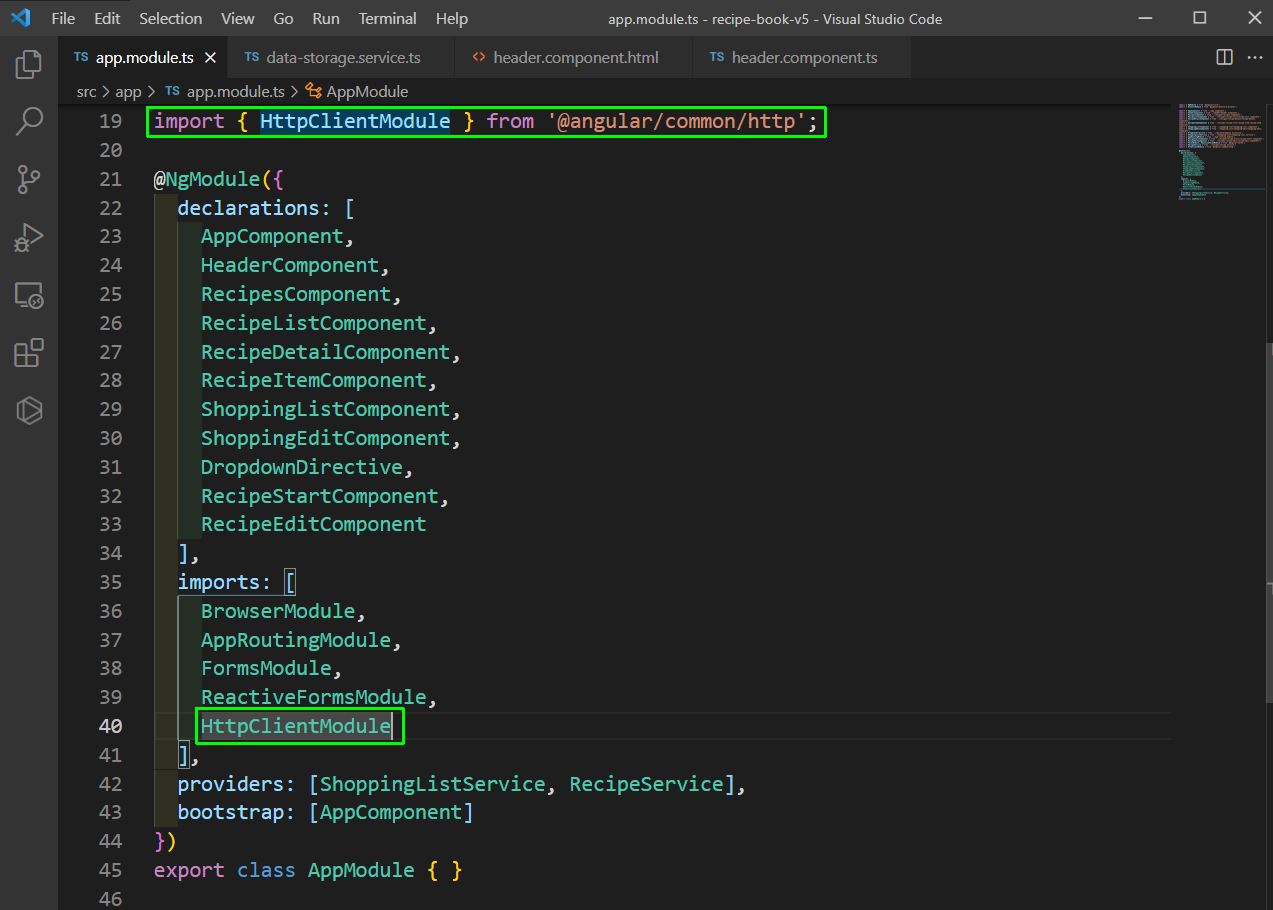Open the Edit menu

(x=107, y=18)
